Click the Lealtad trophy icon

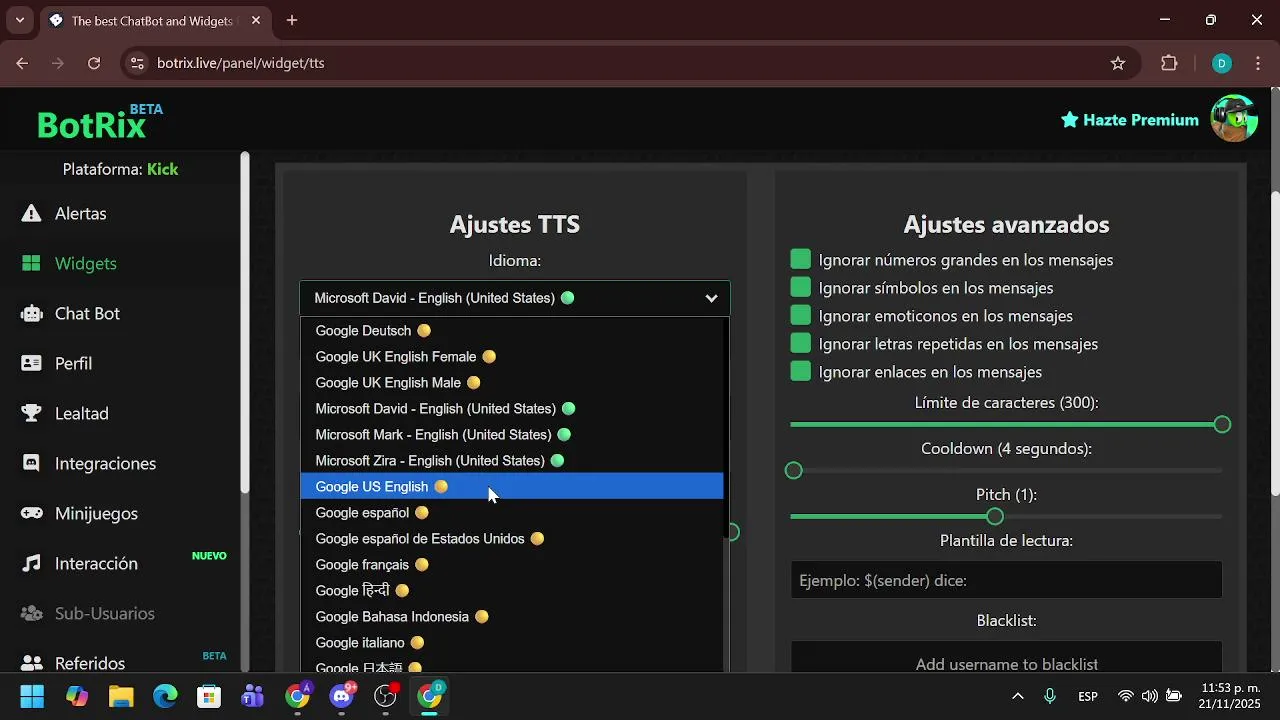32,413
